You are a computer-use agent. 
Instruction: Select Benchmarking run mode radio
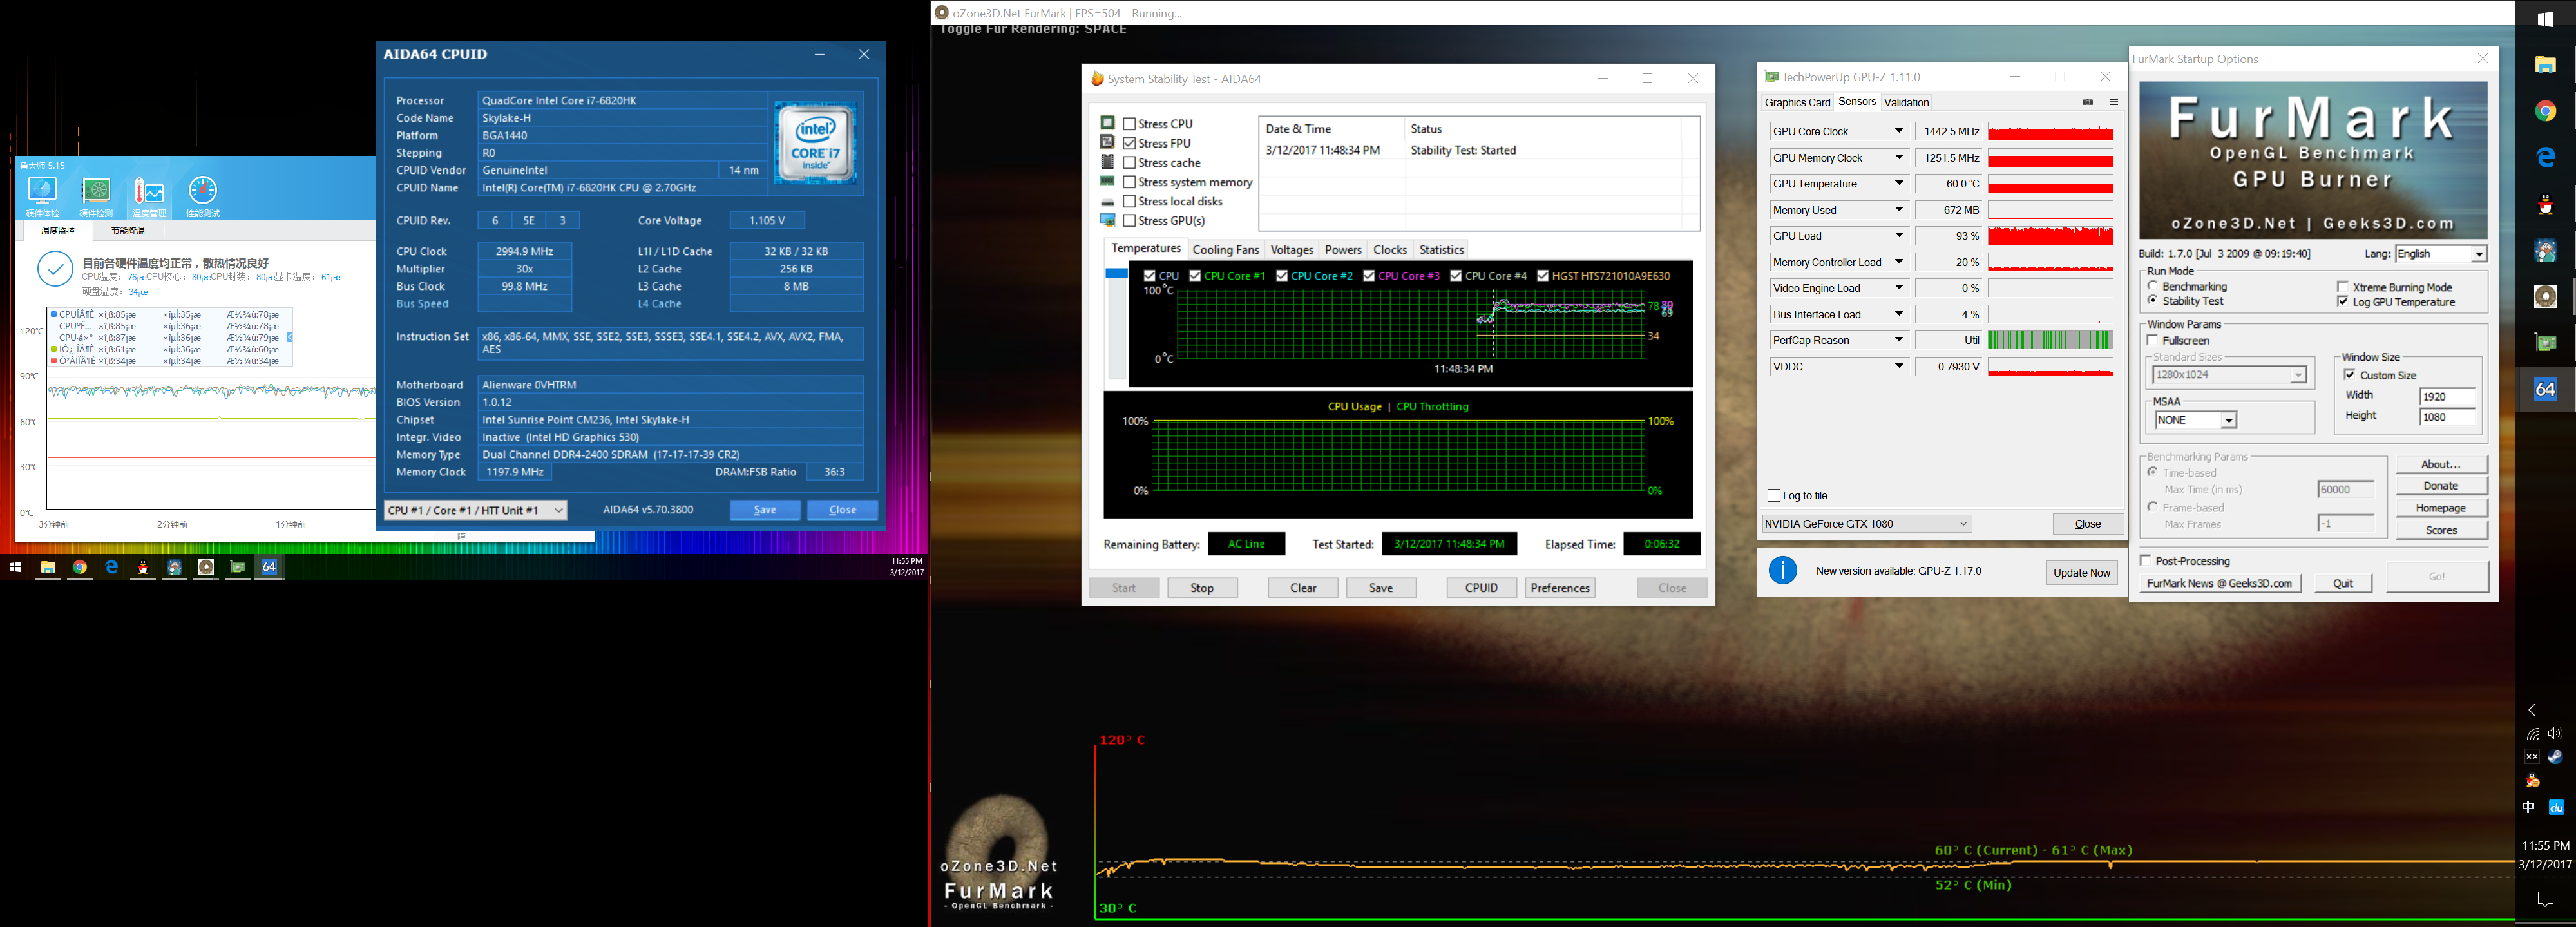tap(2153, 286)
